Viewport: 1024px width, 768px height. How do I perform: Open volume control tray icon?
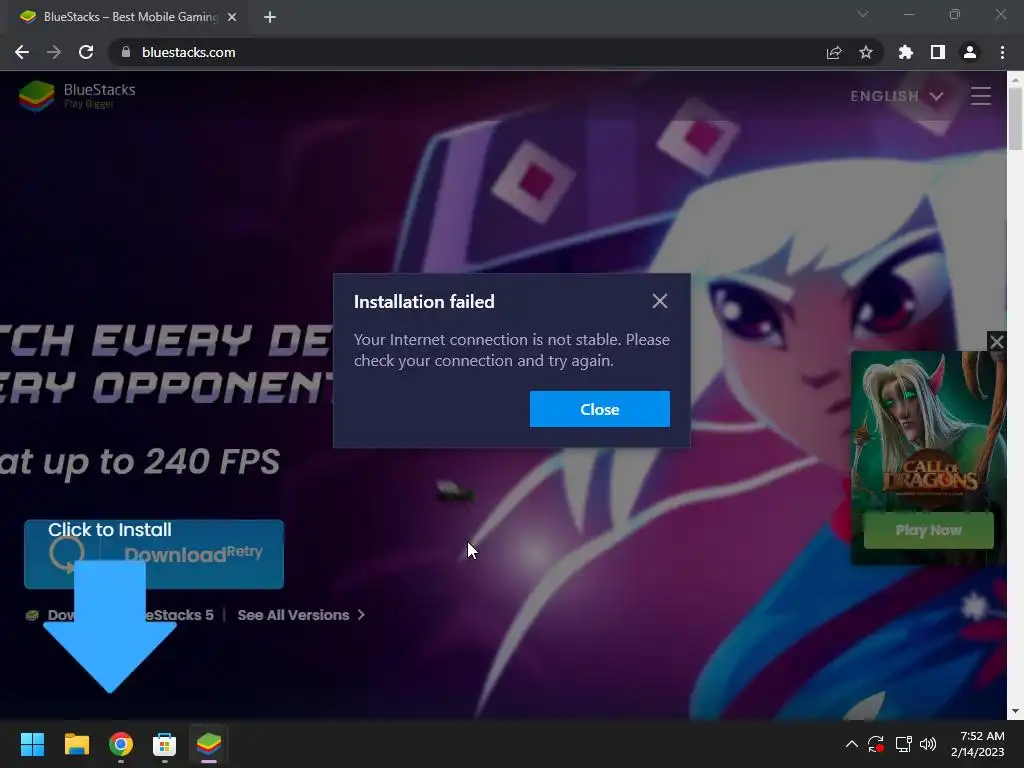tap(928, 744)
